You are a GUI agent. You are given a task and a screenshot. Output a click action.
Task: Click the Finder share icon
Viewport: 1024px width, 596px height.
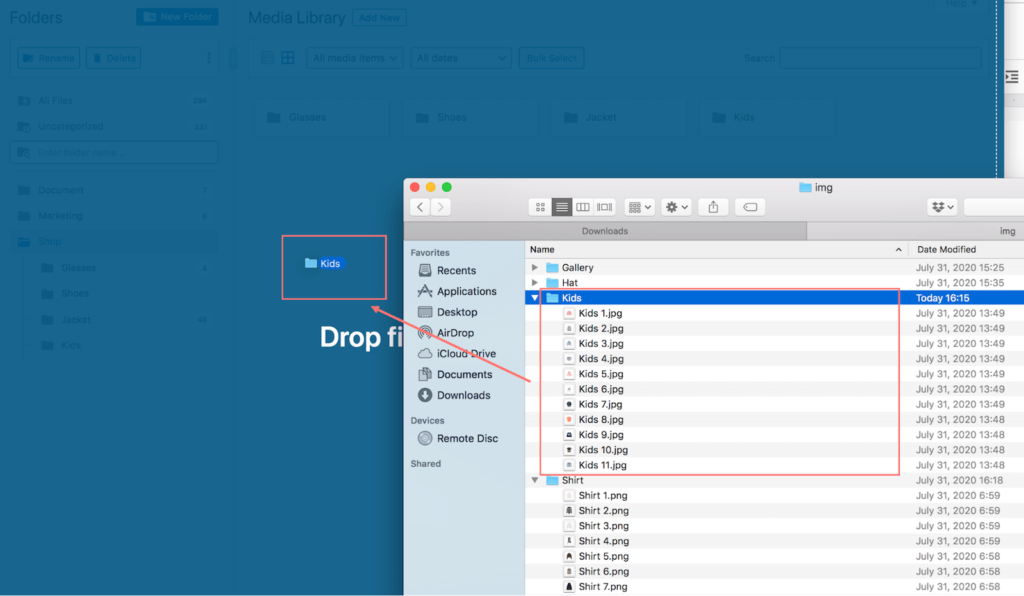pos(713,207)
